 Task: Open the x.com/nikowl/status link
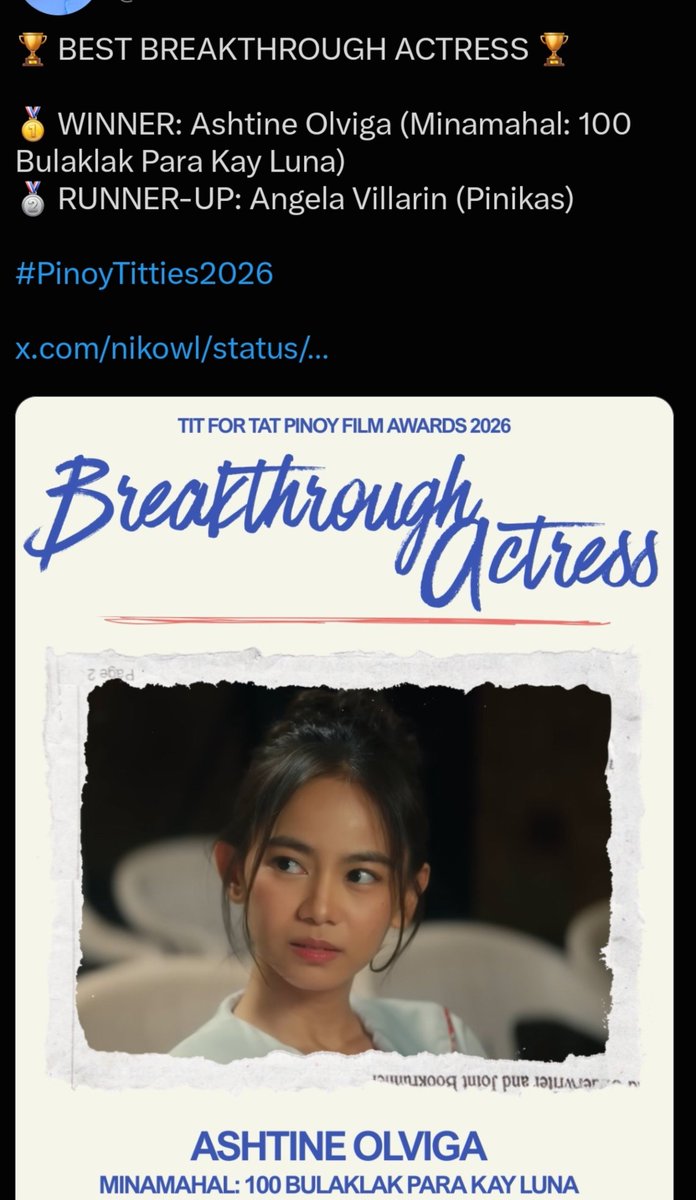click(173, 350)
